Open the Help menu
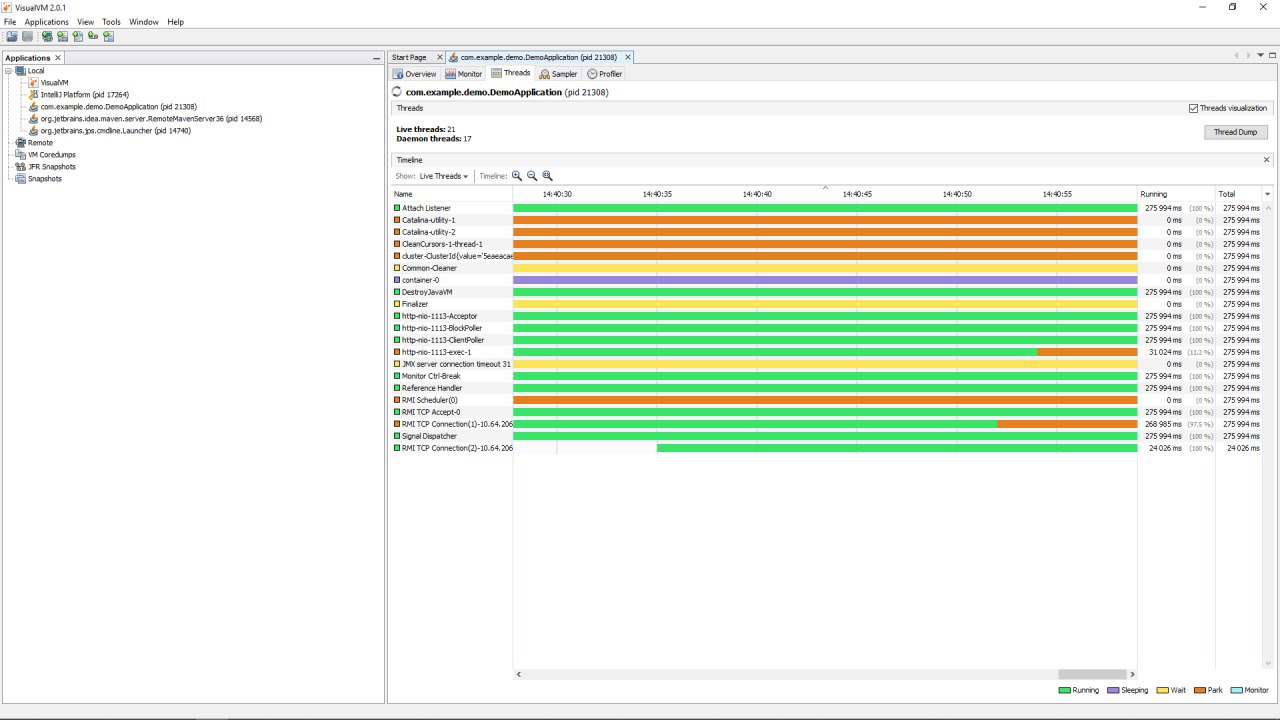 (175, 22)
